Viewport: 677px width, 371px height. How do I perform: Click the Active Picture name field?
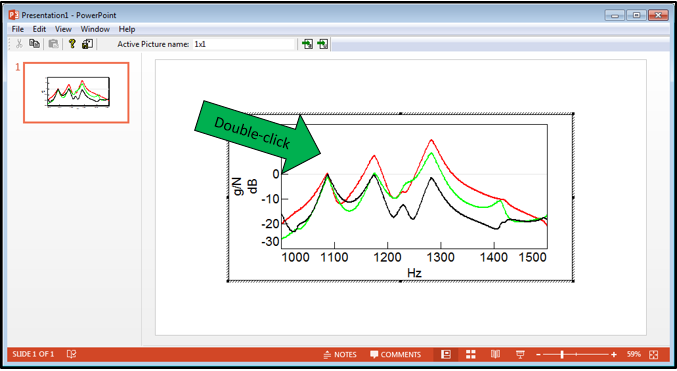tap(244, 44)
